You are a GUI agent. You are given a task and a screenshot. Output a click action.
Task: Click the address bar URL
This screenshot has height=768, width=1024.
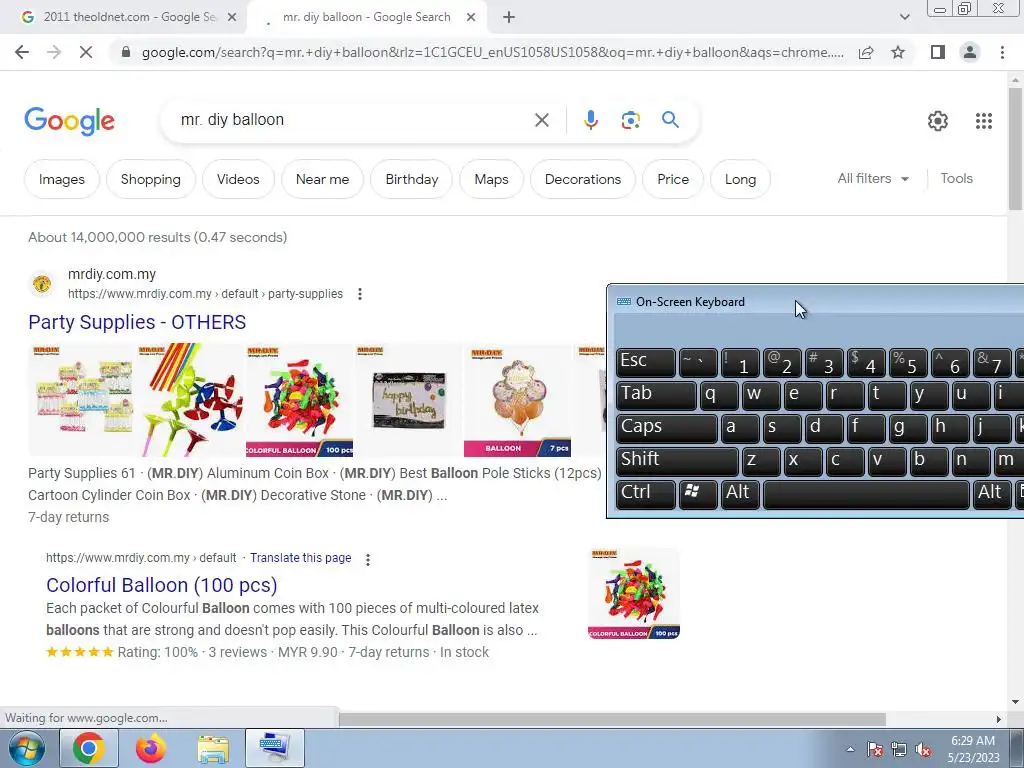tap(492, 52)
